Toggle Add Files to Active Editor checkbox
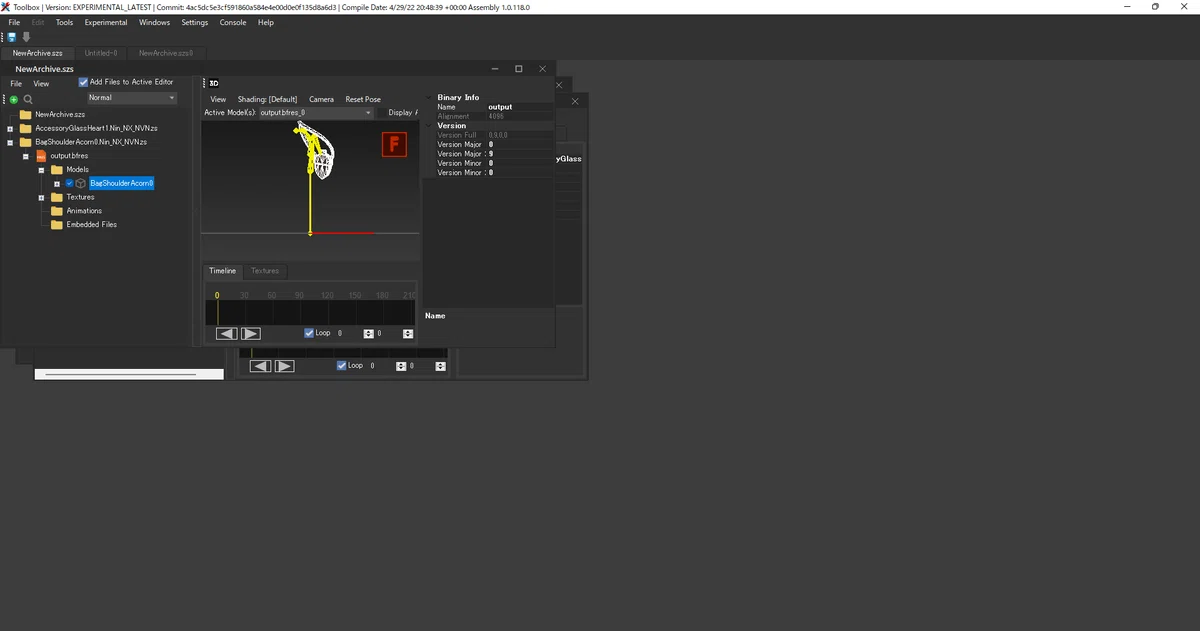This screenshot has width=1200, height=631. (84, 82)
